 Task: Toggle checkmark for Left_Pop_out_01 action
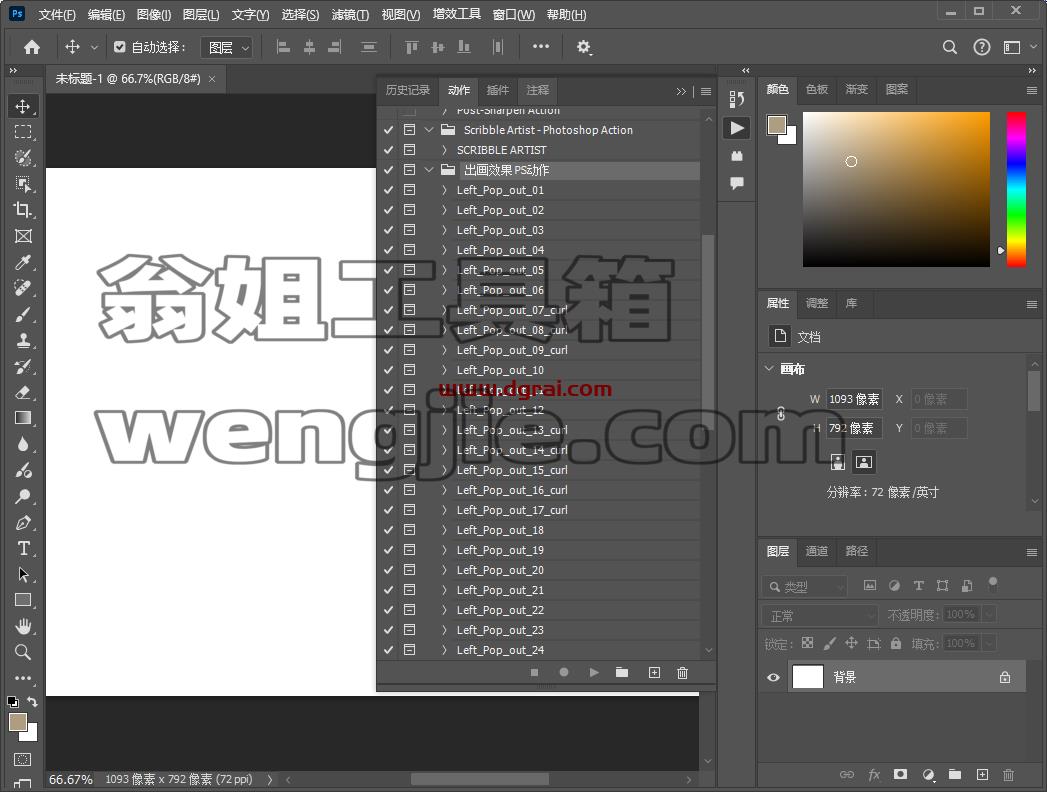388,190
